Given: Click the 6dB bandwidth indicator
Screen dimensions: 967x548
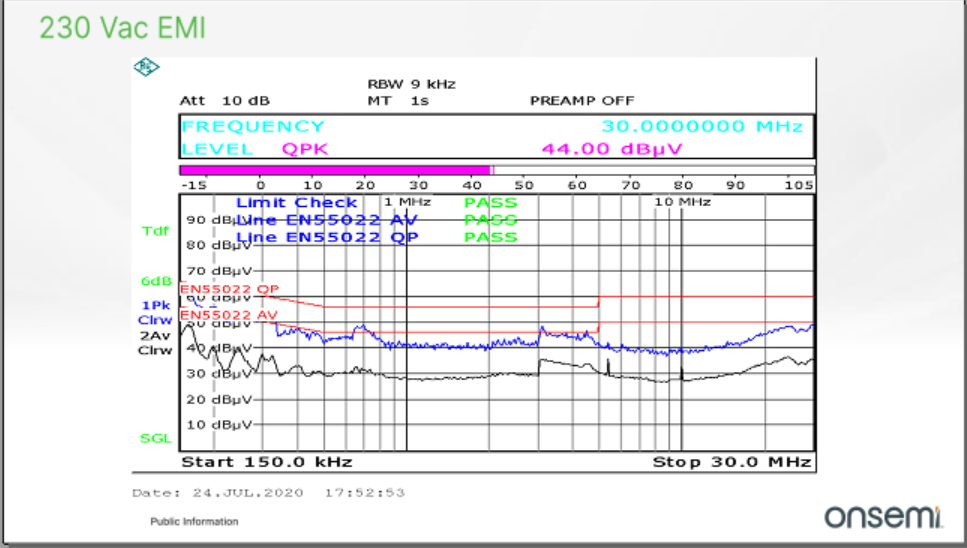Looking at the screenshot, I should click(x=156, y=281).
